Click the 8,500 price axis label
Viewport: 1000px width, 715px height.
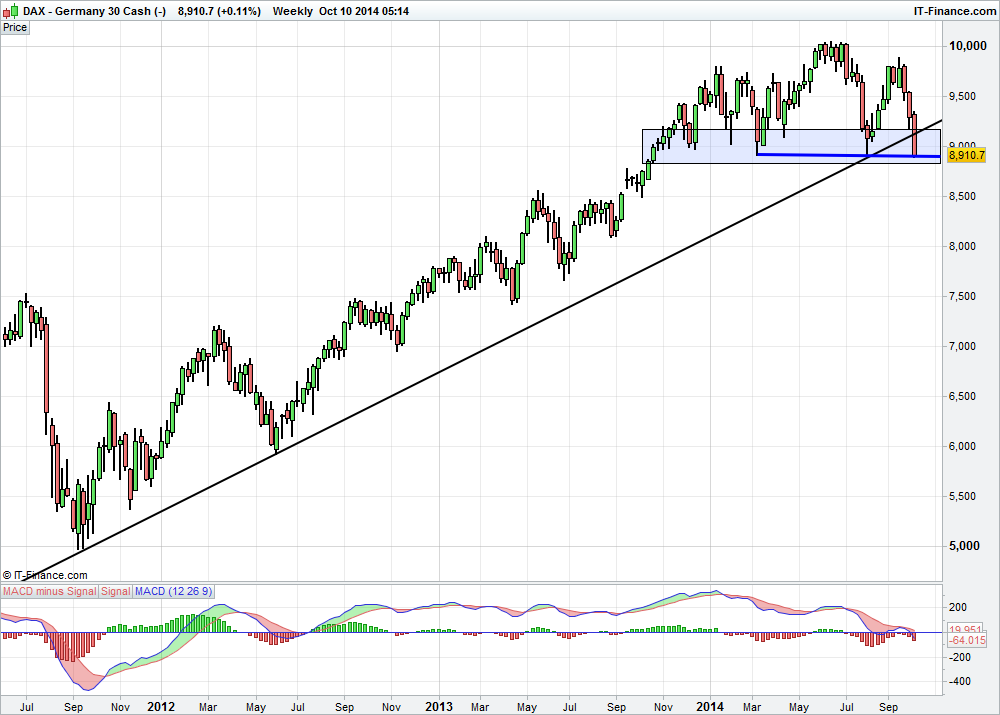click(x=962, y=196)
